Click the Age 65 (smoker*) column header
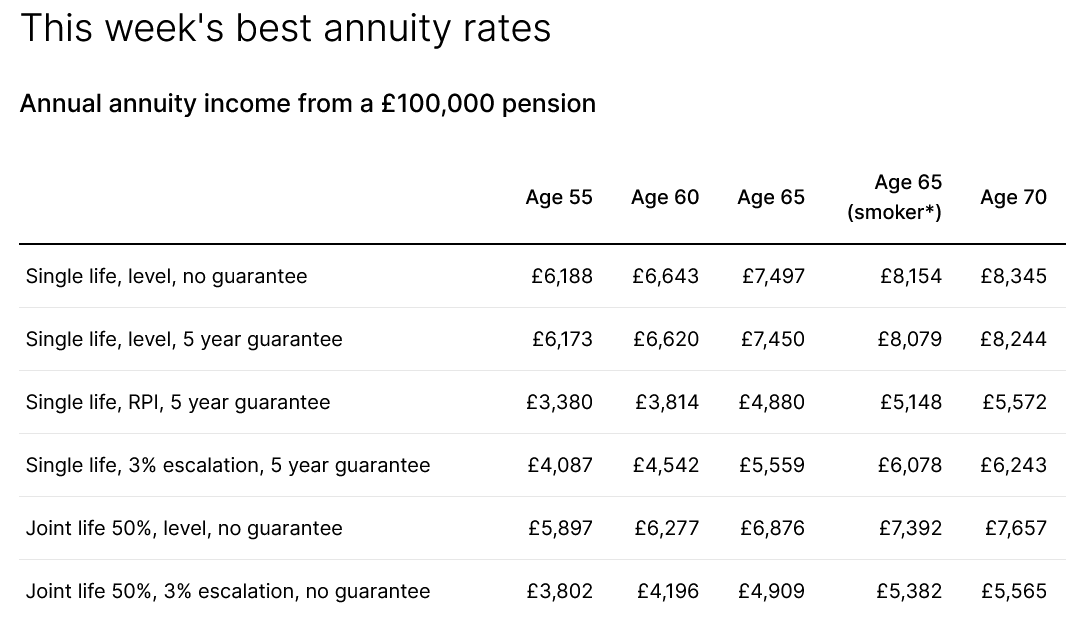Image resolution: width=1066 pixels, height=622 pixels. [x=895, y=197]
